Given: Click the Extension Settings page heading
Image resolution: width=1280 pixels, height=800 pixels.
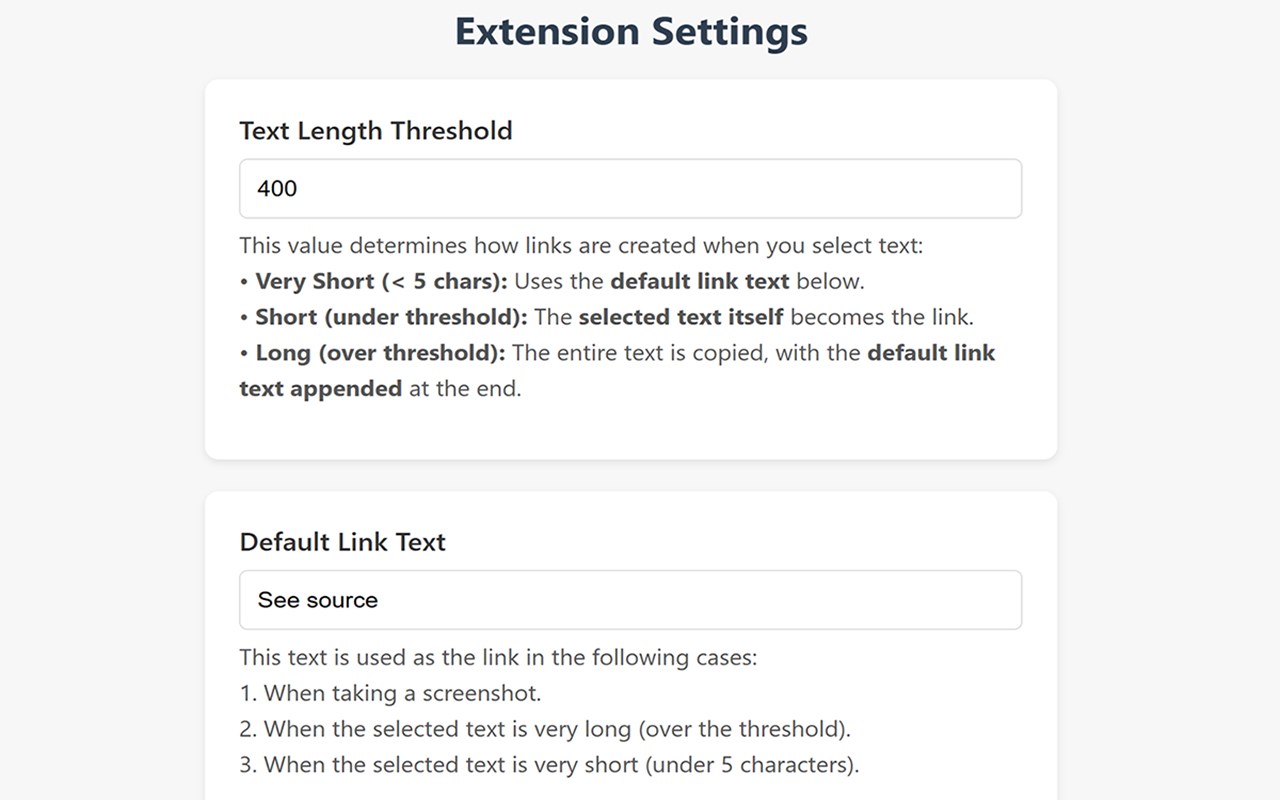Looking at the screenshot, I should pyautogui.click(x=631, y=31).
